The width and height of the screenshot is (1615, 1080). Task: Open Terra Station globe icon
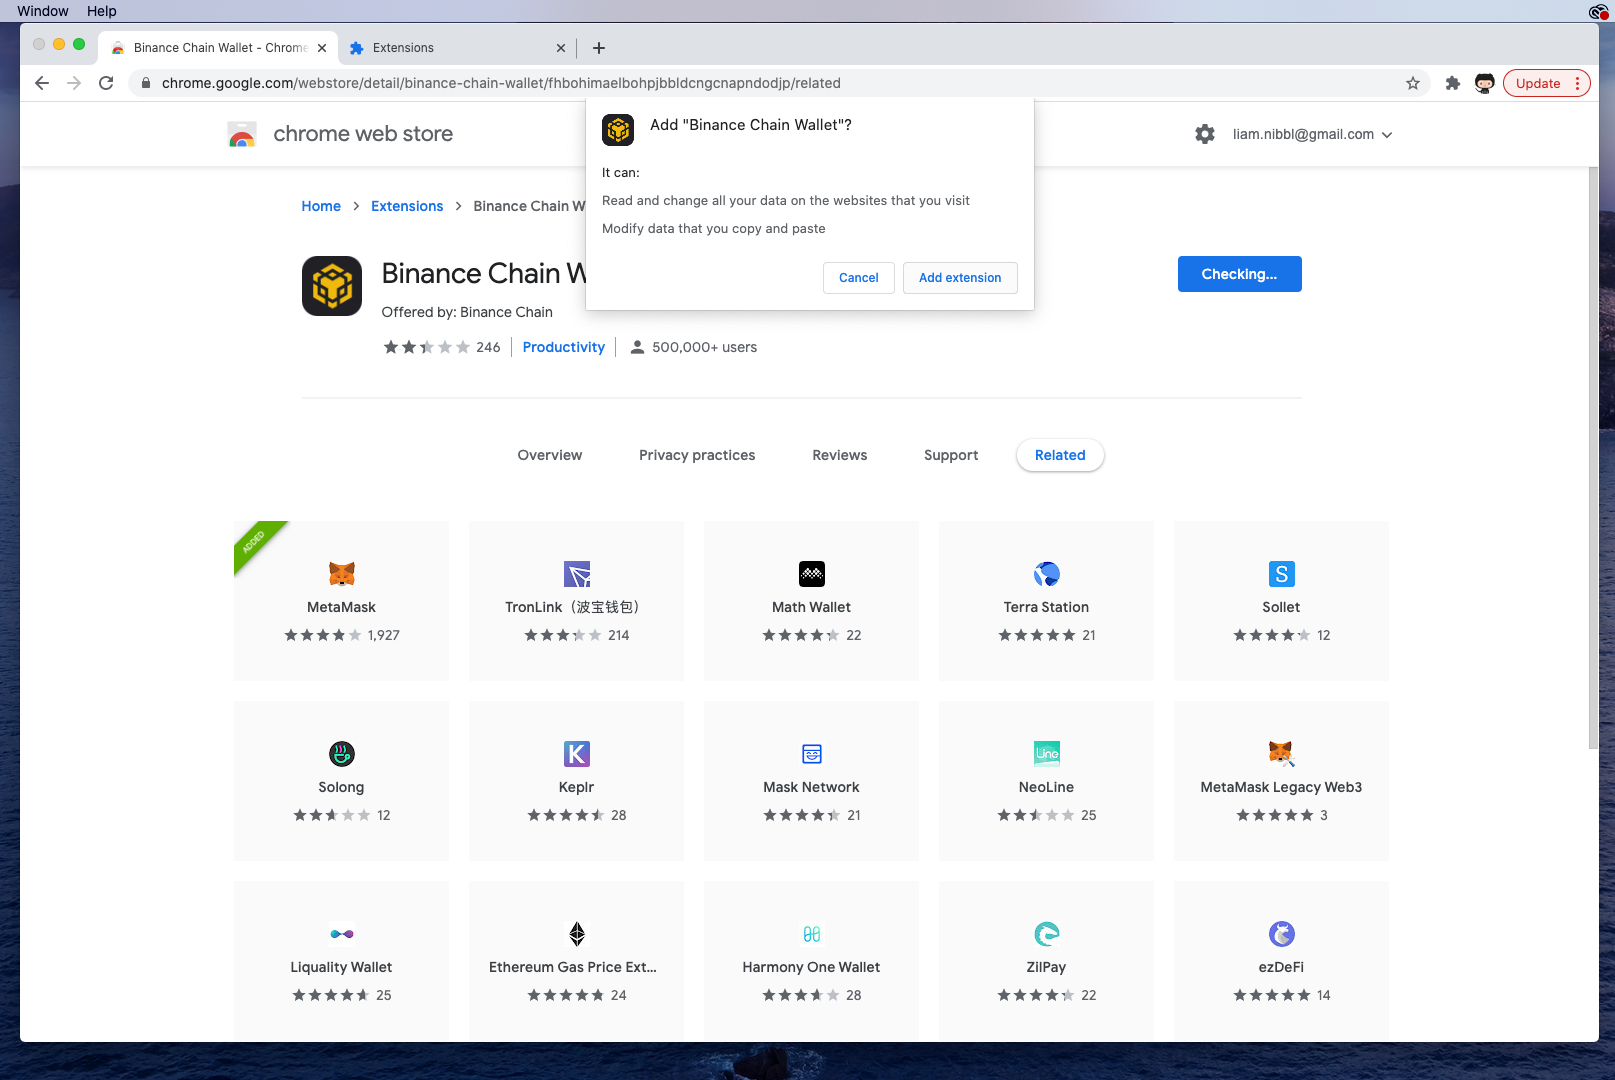[x=1046, y=574]
